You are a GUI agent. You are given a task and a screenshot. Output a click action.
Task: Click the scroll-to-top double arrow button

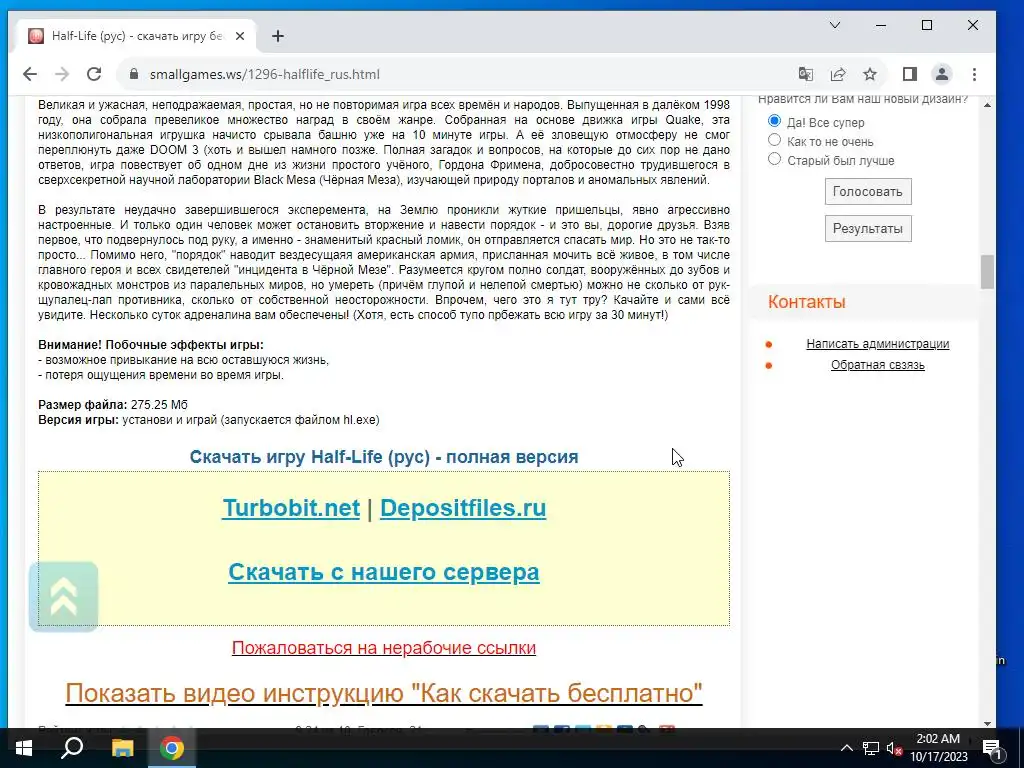click(63, 597)
